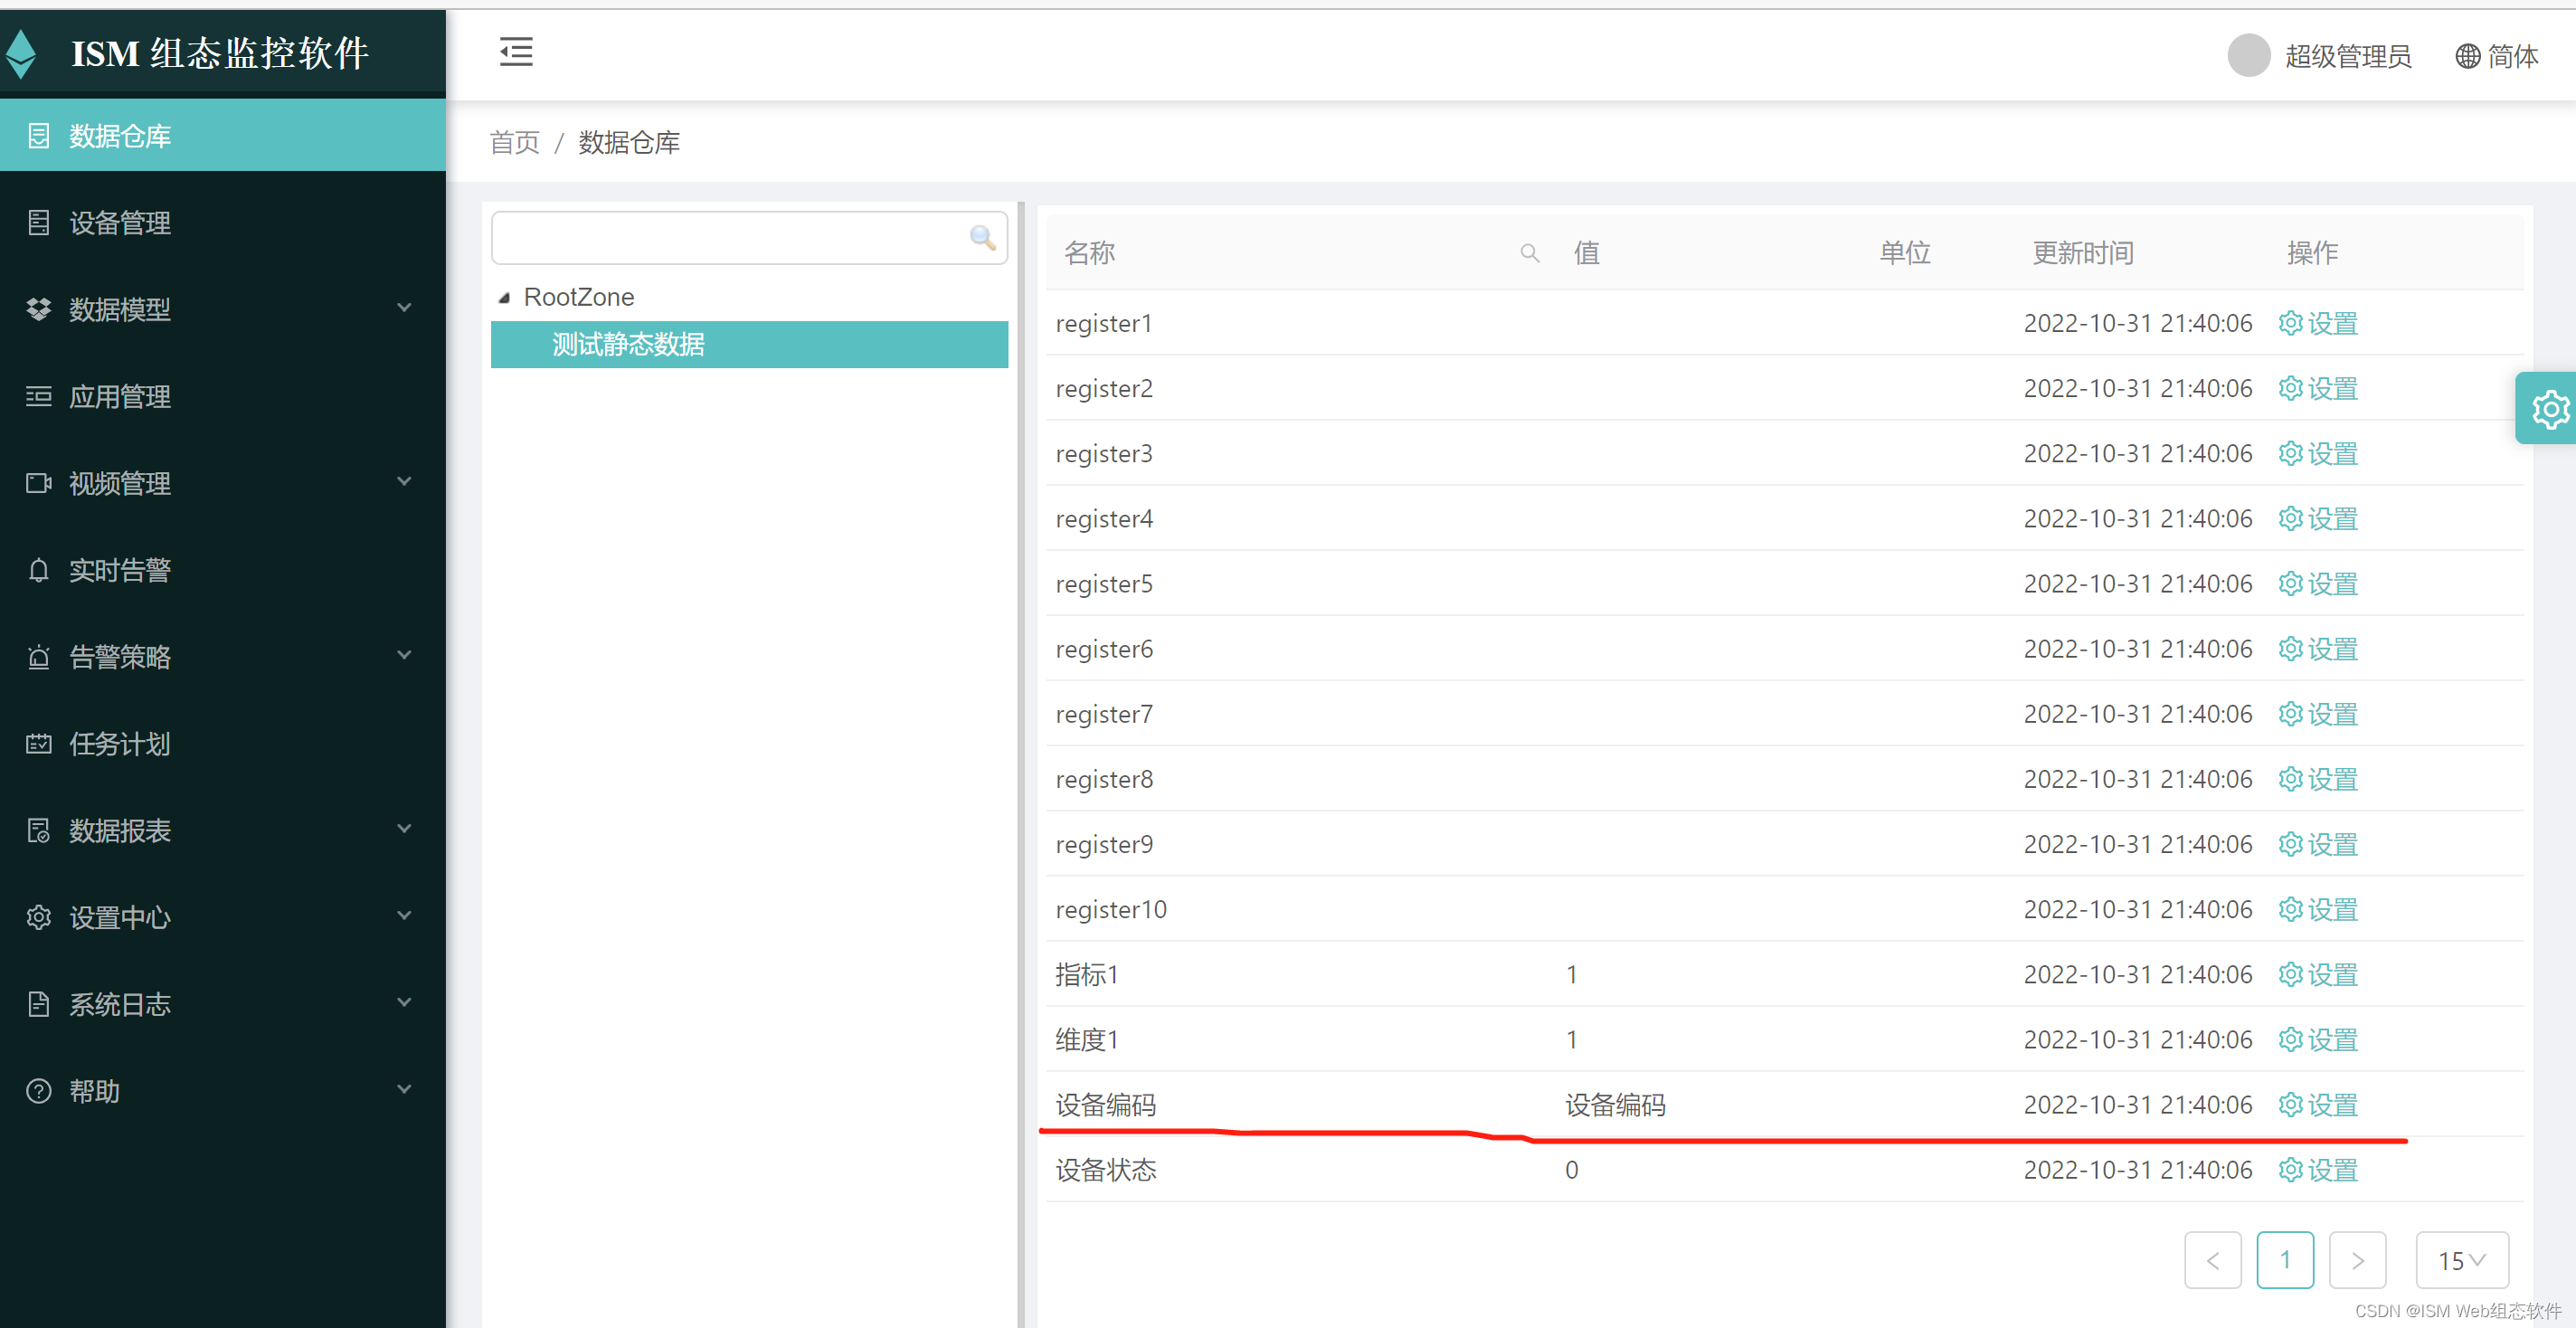Expand the 系统日志 menu chevron
Screen dimensions: 2576x1328
pyautogui.click(x=404, y=1003)
